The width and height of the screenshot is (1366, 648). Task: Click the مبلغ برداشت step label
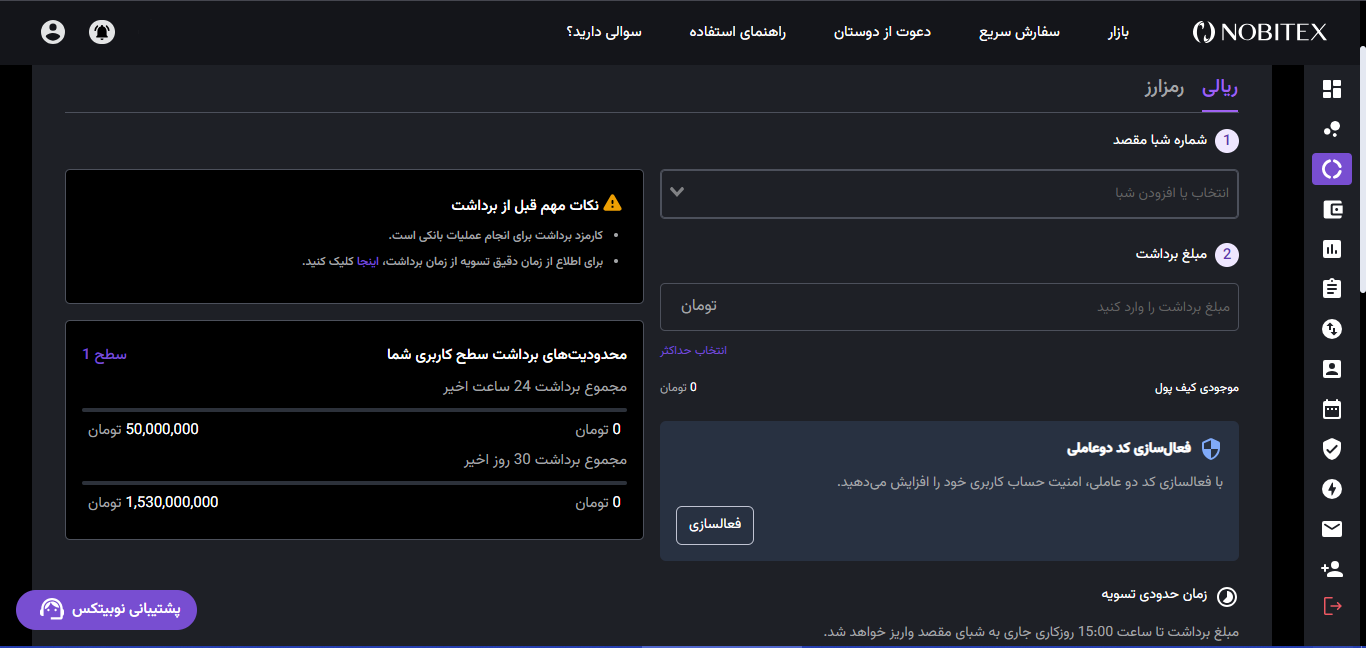[x=1171, y=254]
